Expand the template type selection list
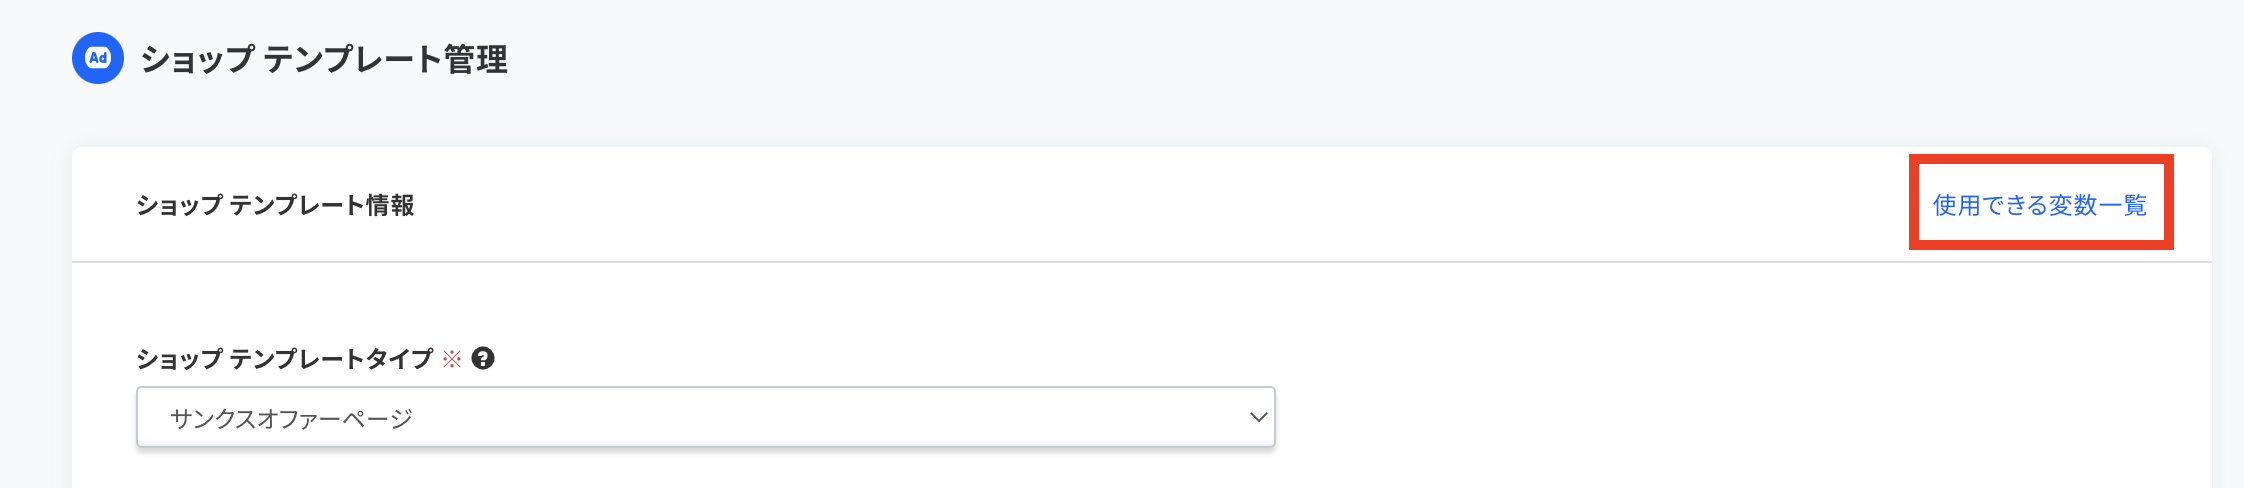 point(706,417)
